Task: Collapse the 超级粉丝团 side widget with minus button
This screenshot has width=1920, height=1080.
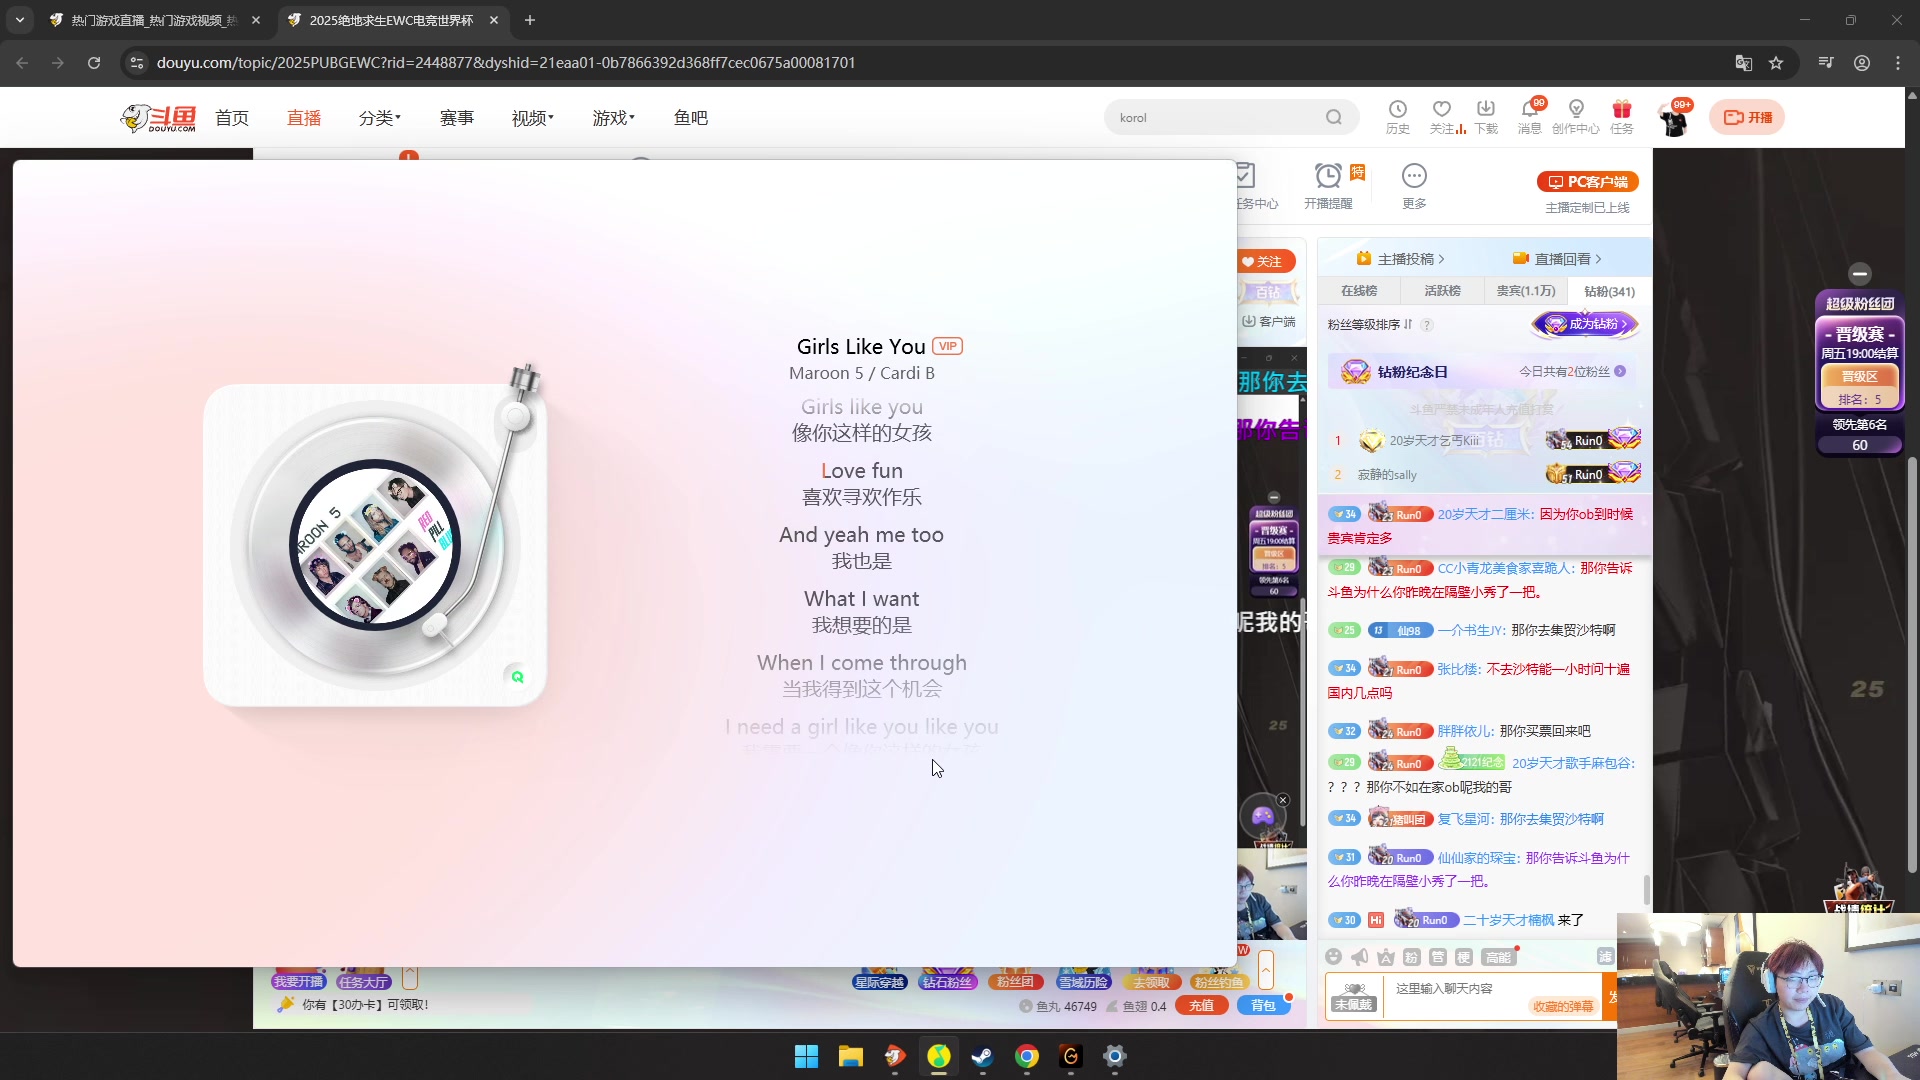Action: (x=1859, y=273)
